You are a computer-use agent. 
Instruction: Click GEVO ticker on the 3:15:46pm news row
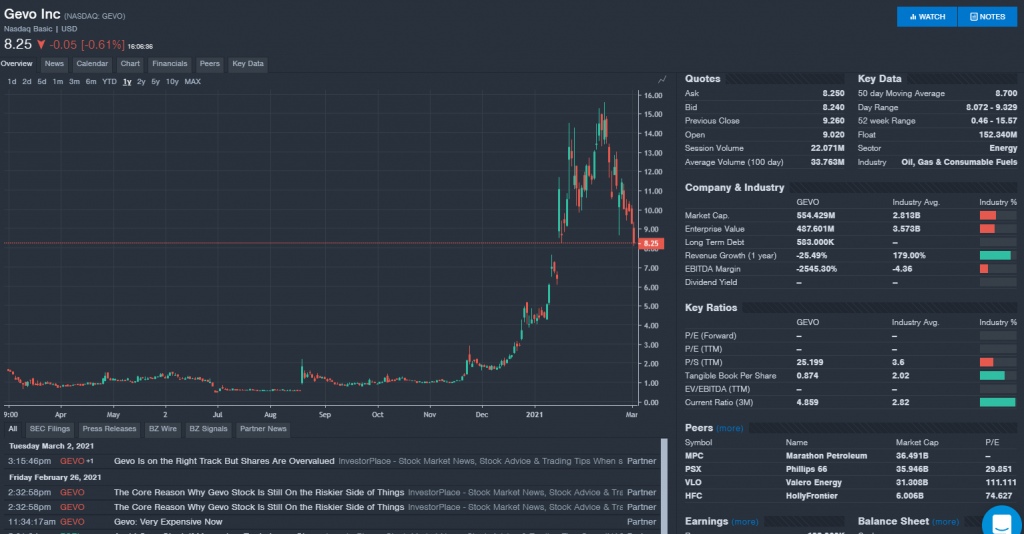pos(72,461)
